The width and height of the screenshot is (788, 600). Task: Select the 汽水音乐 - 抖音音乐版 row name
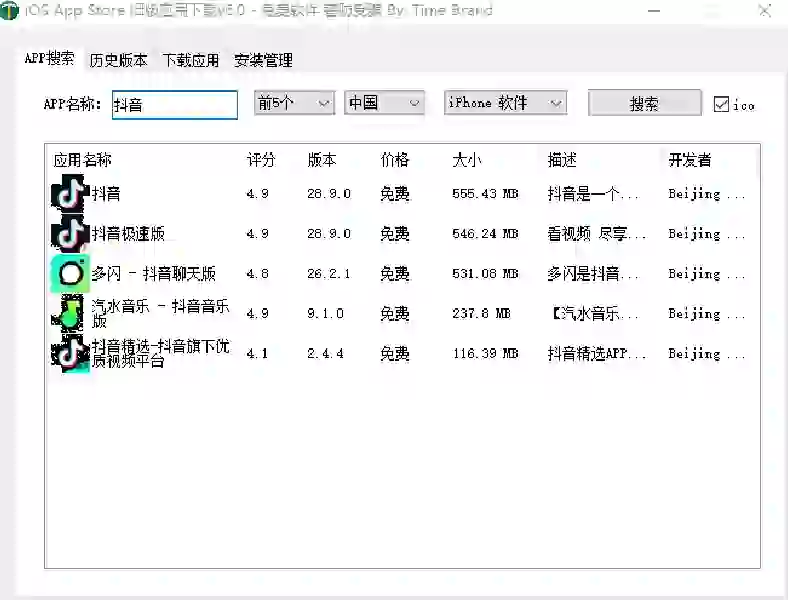tap(160, 313)
